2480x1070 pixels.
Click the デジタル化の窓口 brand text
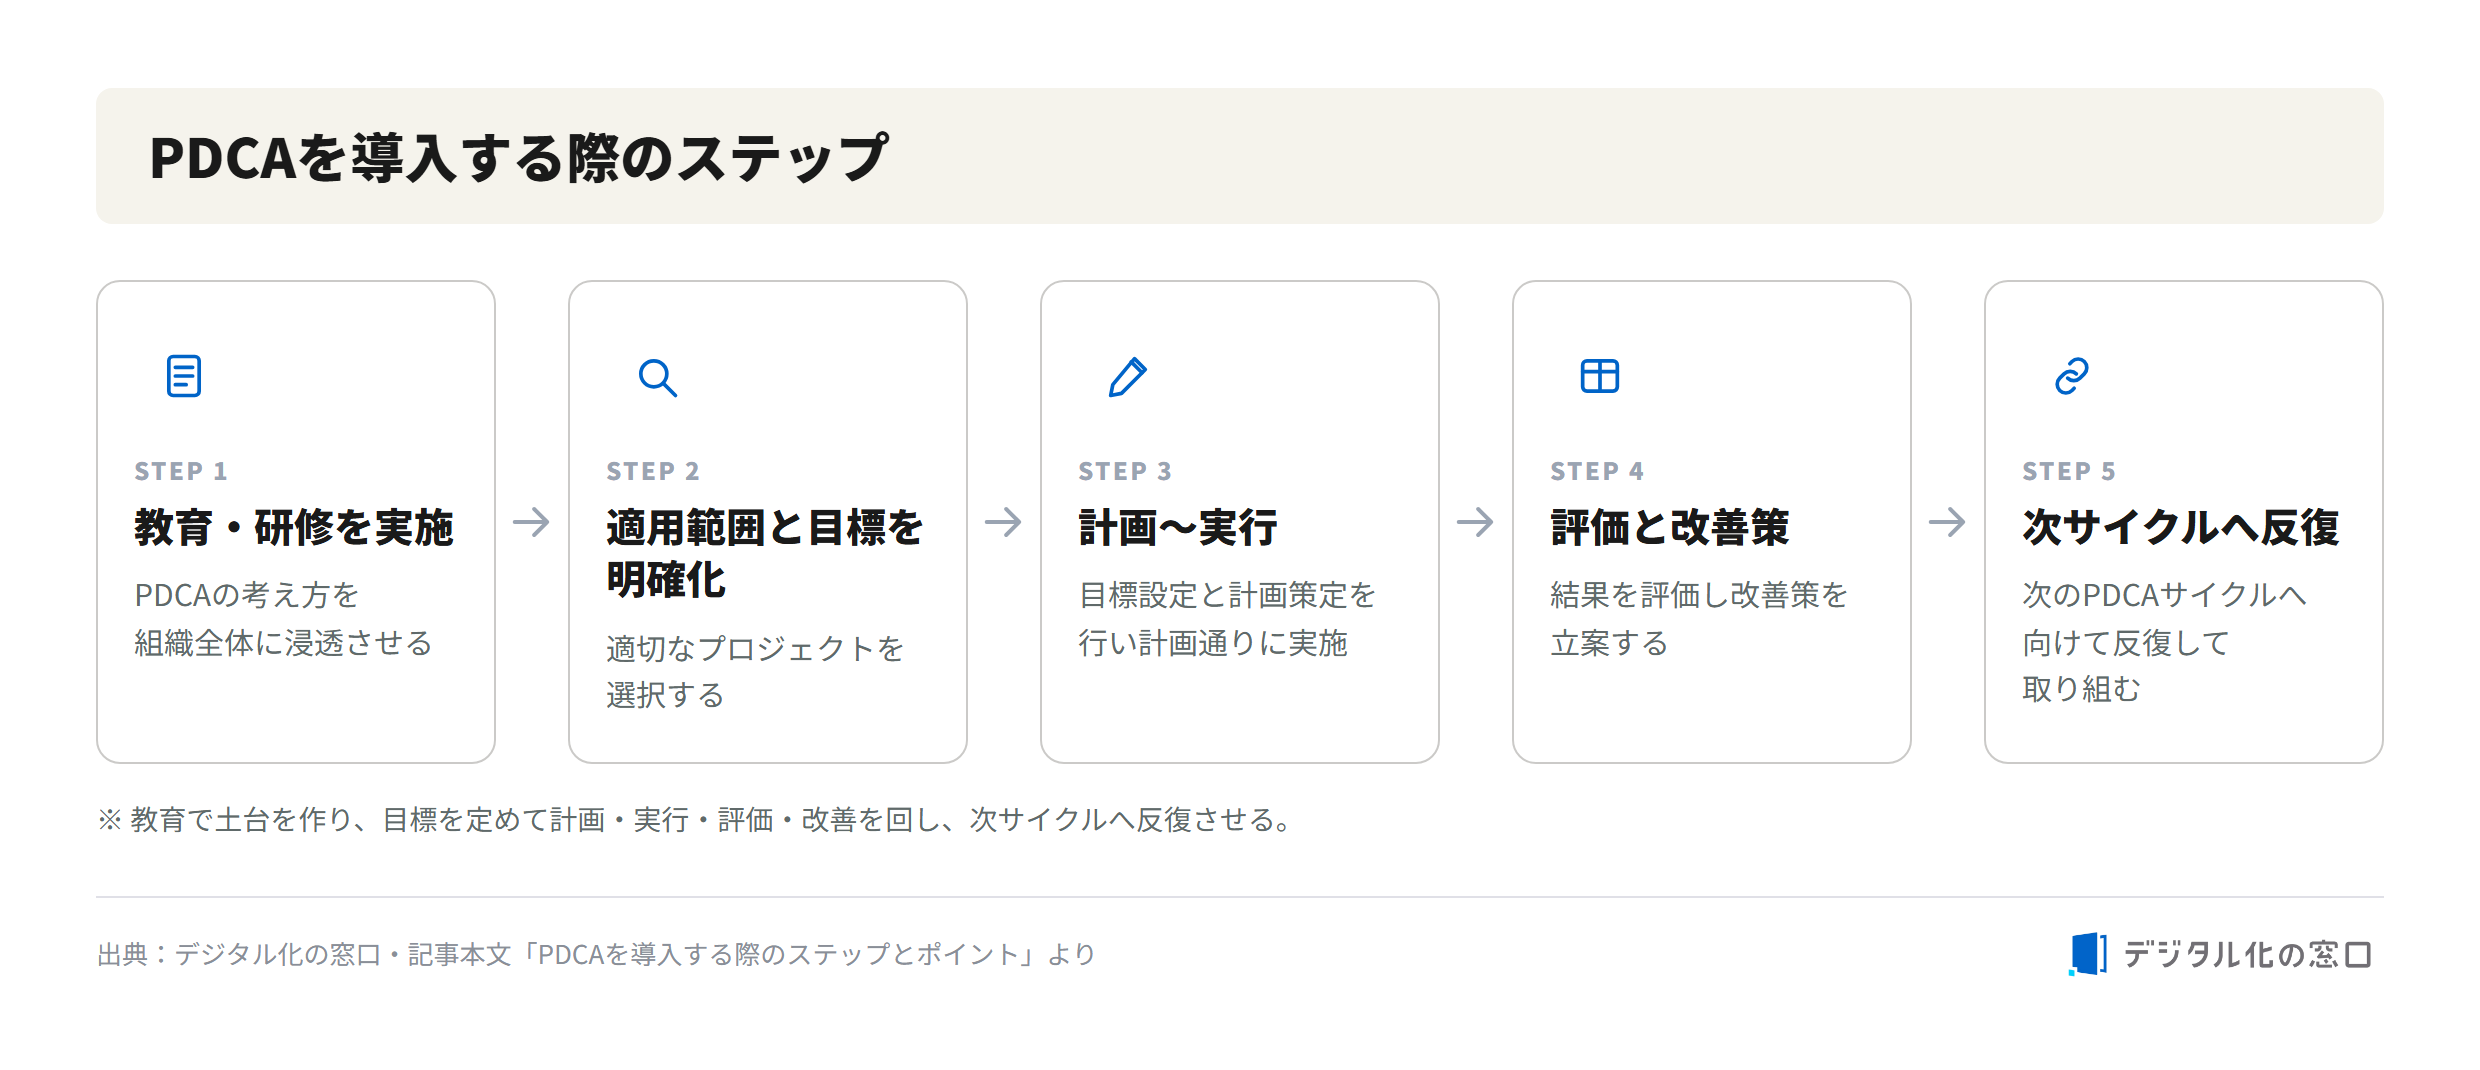click(2247, 954)
